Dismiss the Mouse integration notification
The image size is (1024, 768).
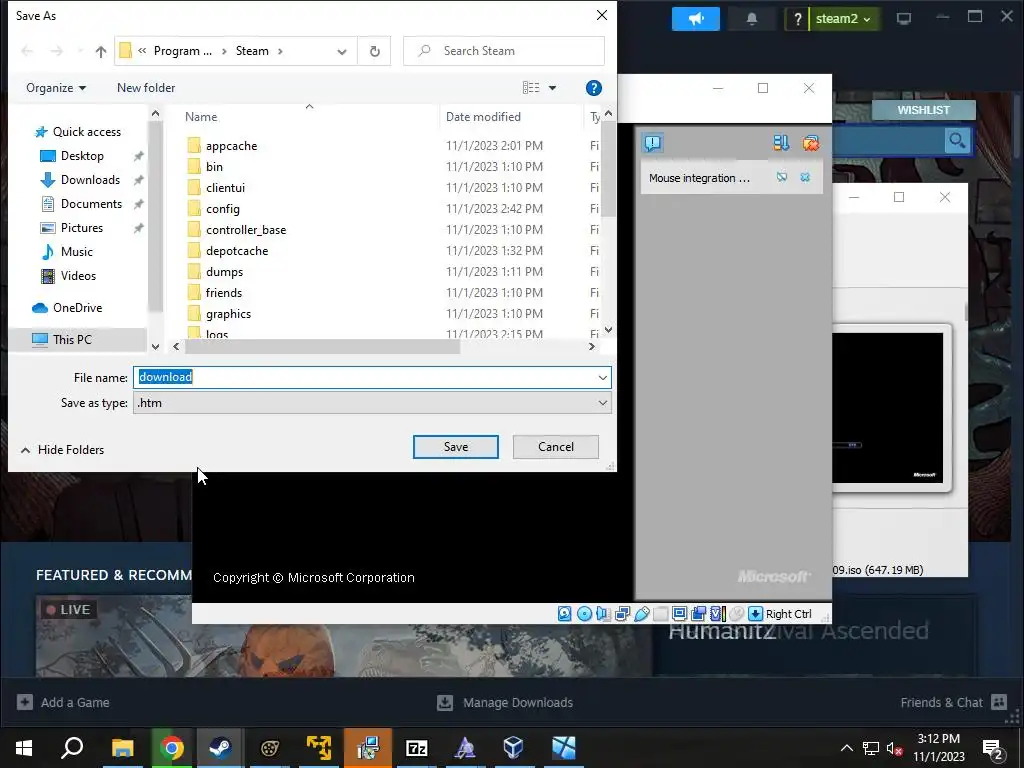805,178
